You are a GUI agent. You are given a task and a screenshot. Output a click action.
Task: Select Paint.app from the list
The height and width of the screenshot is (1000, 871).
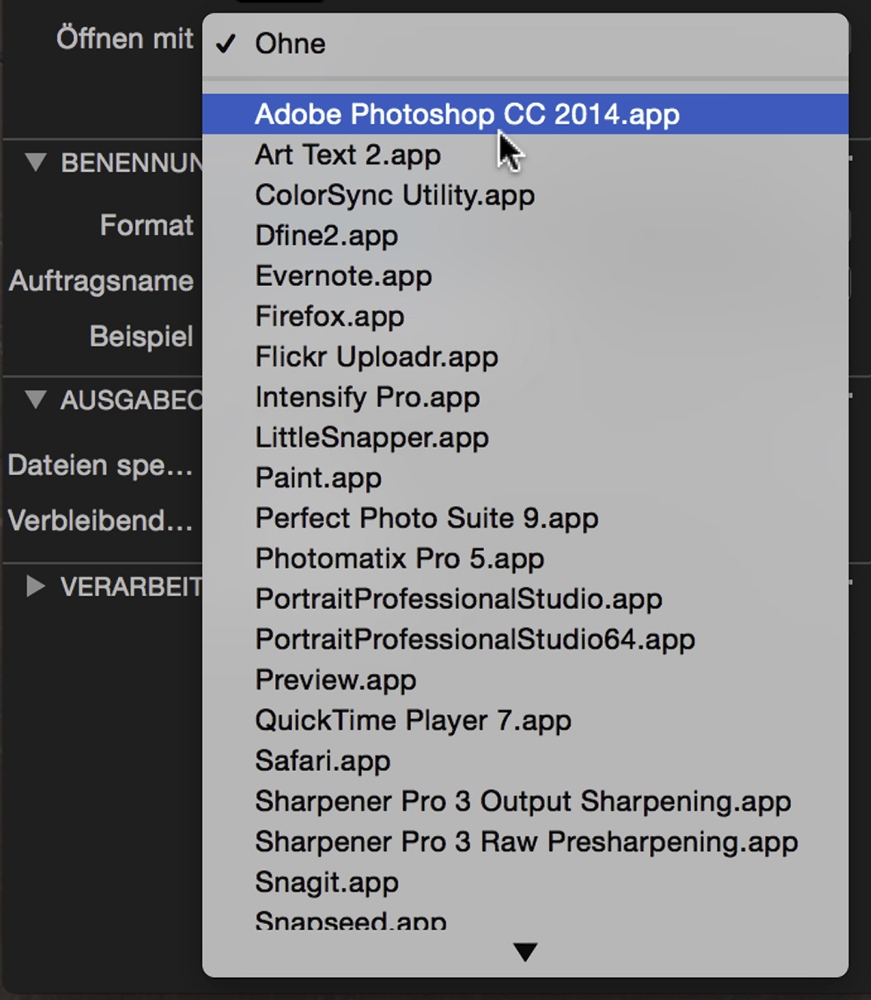(525, 478)
